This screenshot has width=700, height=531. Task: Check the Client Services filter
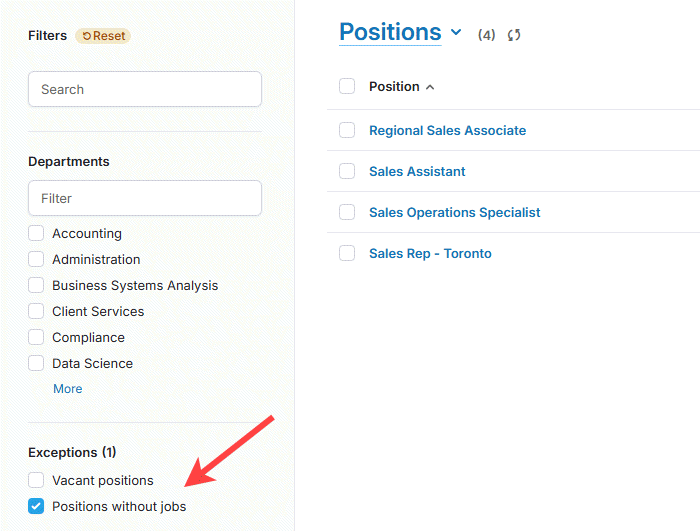tap(36, 311)
